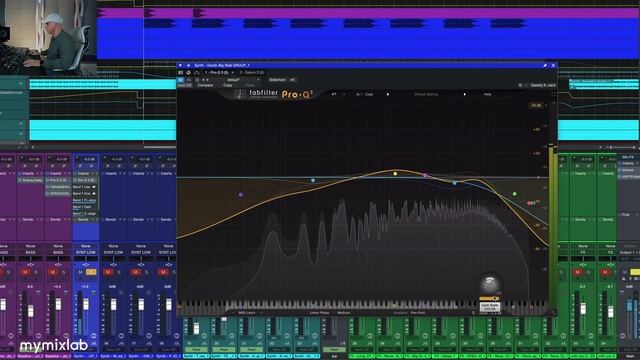Unmute the first green FX channel
Image resolution: width=640 pixels, height=360 pixels.
coord(577,272)
